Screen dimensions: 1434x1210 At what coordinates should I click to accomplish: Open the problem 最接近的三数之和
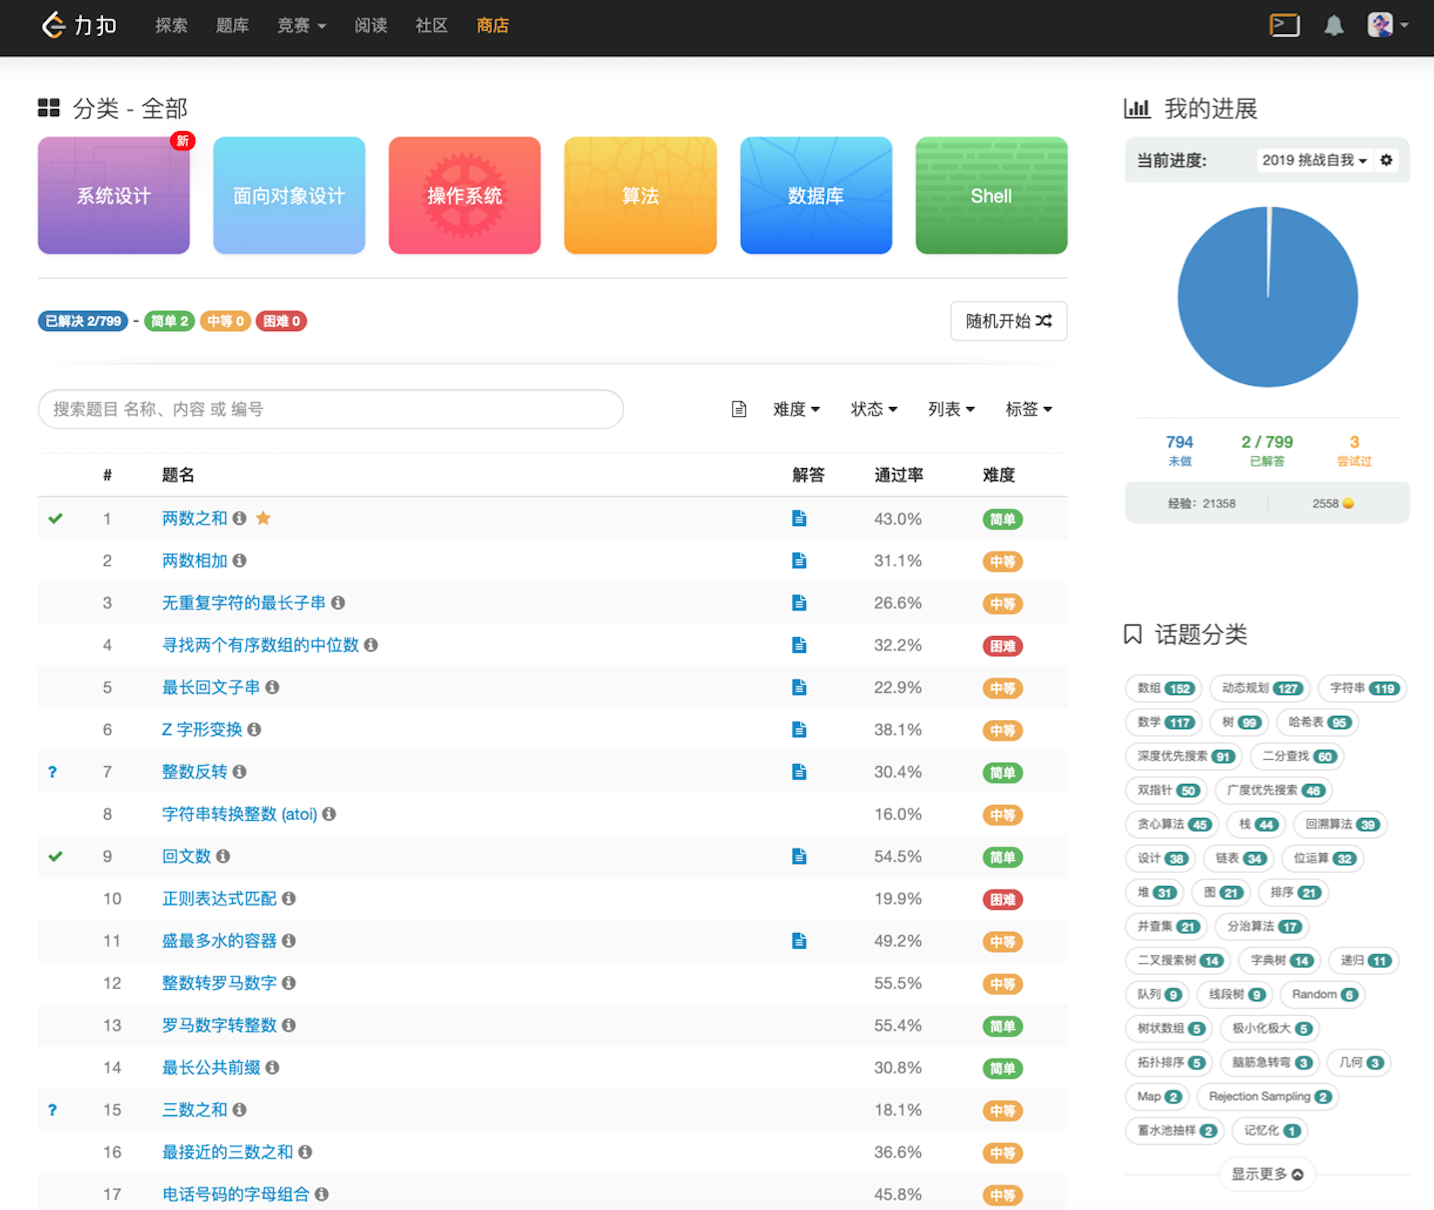(228, 1152)
